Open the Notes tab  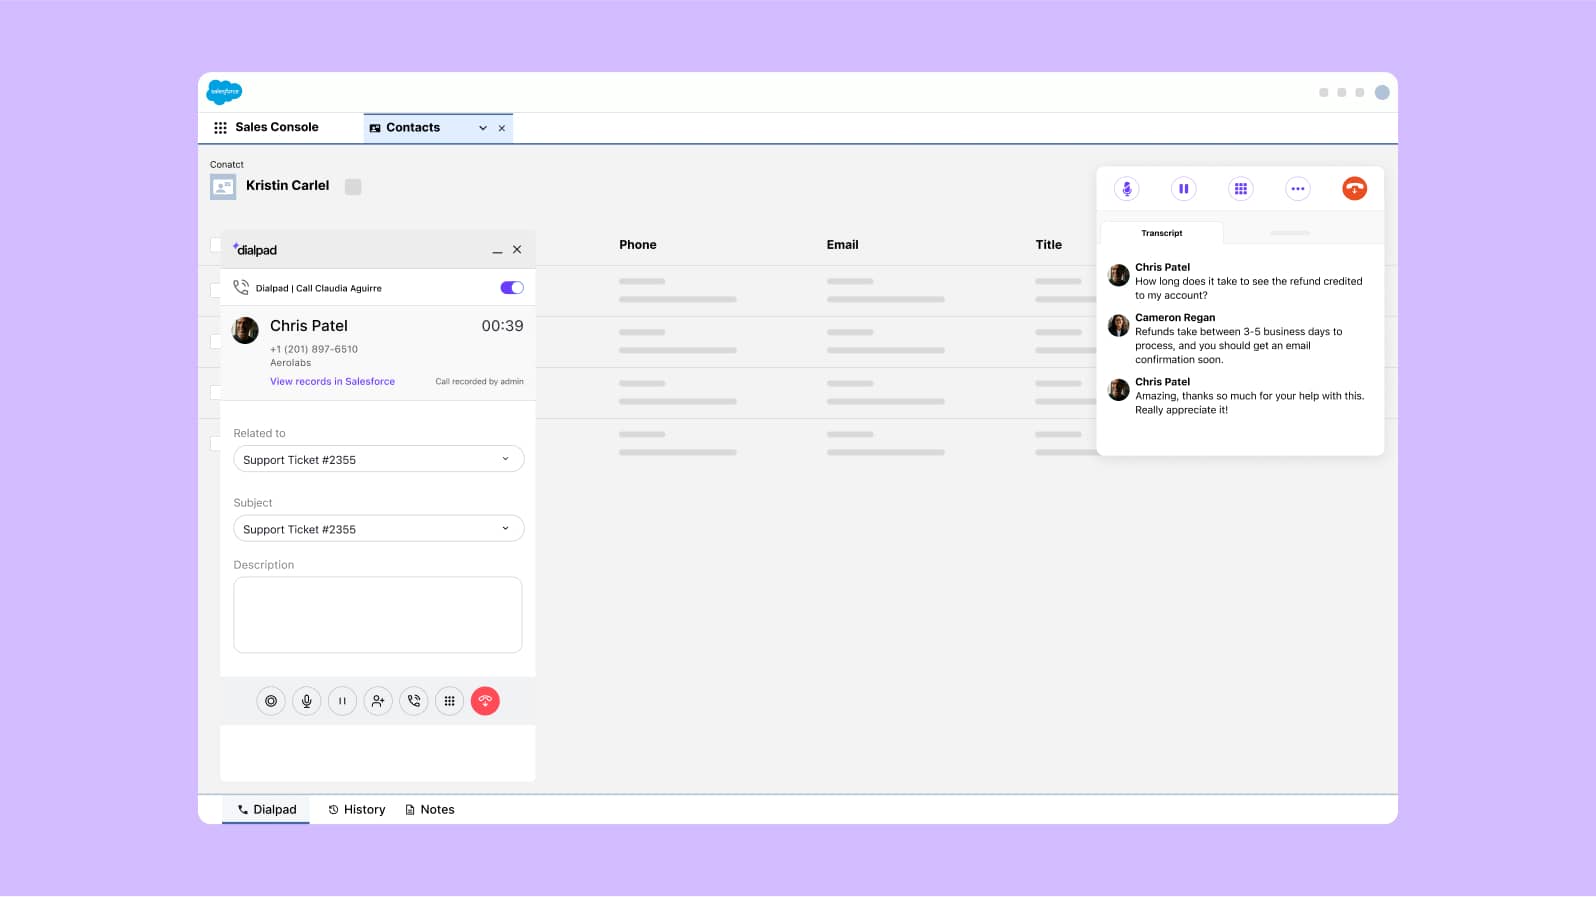pyautogui.click(x=430, y=810)
